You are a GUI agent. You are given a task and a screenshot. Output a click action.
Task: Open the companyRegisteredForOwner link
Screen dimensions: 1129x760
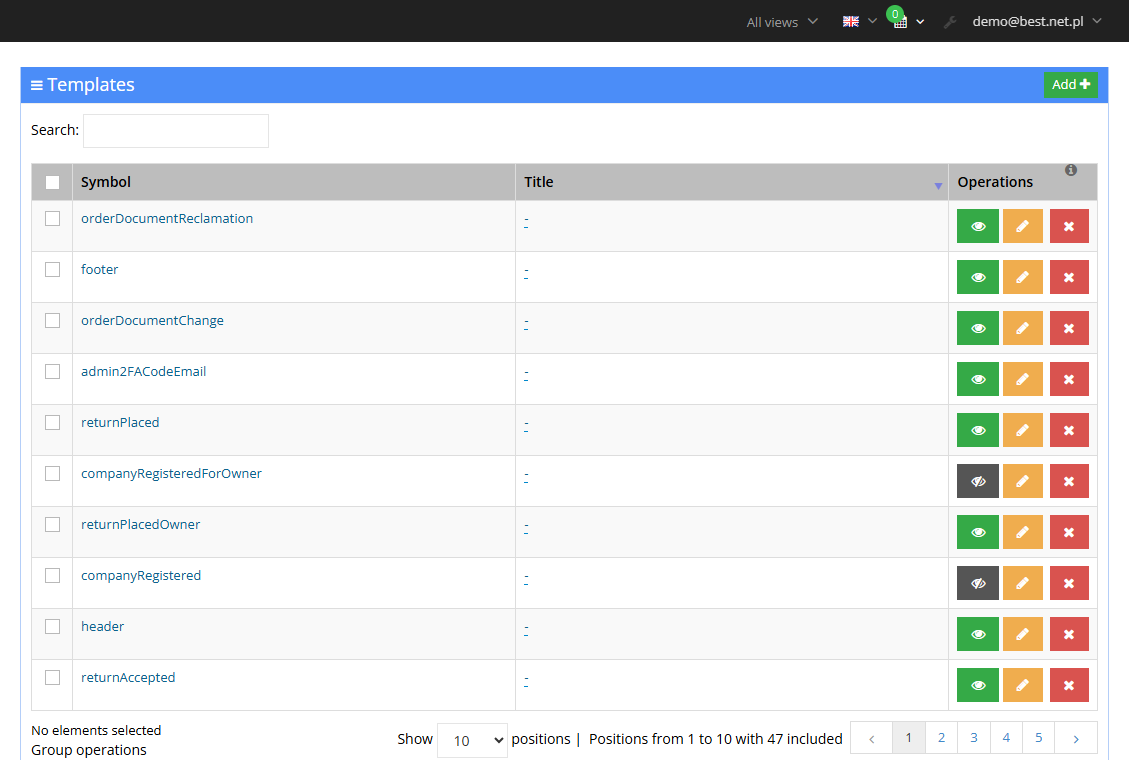click(x=171, y=474)
